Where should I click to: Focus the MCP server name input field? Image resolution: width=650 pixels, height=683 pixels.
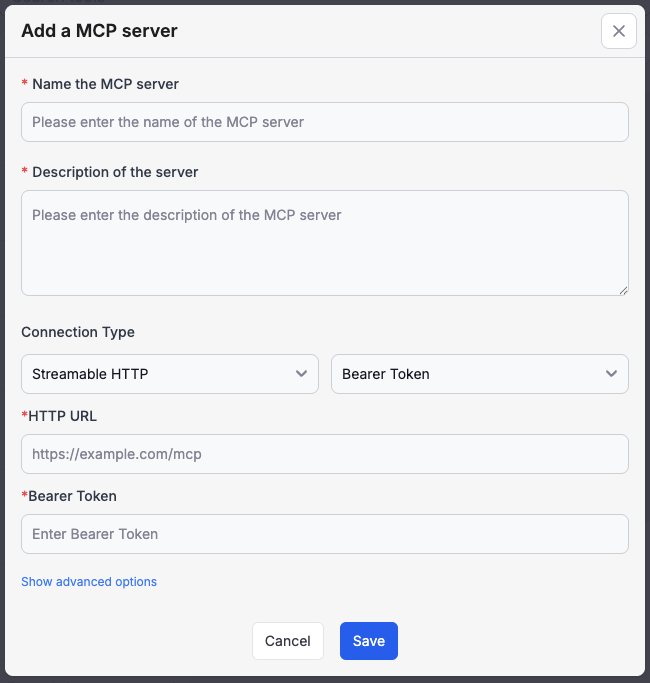(324, 122)
